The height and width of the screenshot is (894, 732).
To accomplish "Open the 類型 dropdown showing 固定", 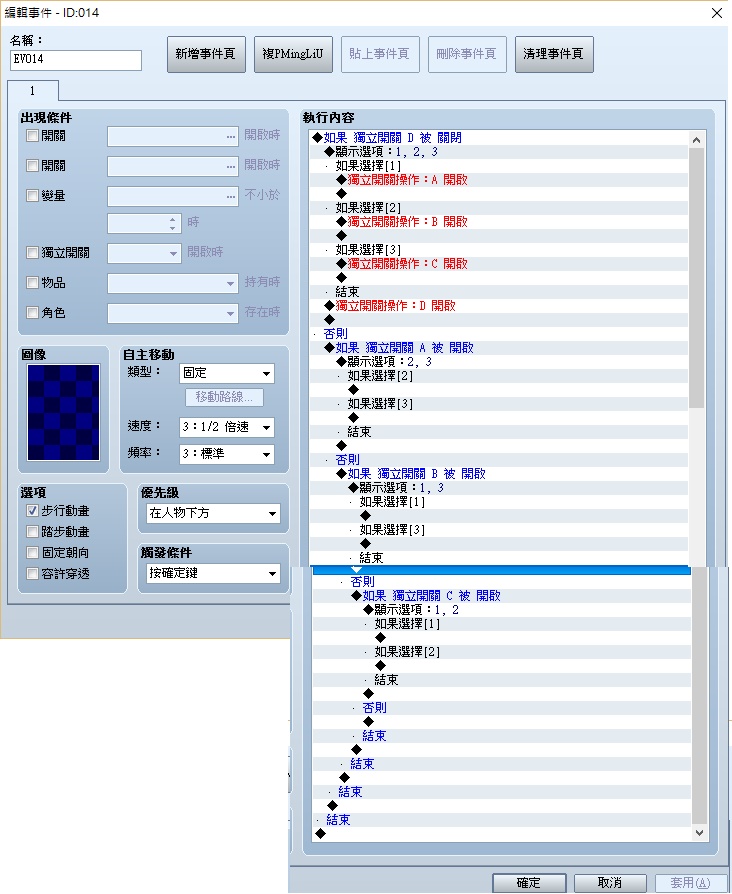I will click(226, 373).
